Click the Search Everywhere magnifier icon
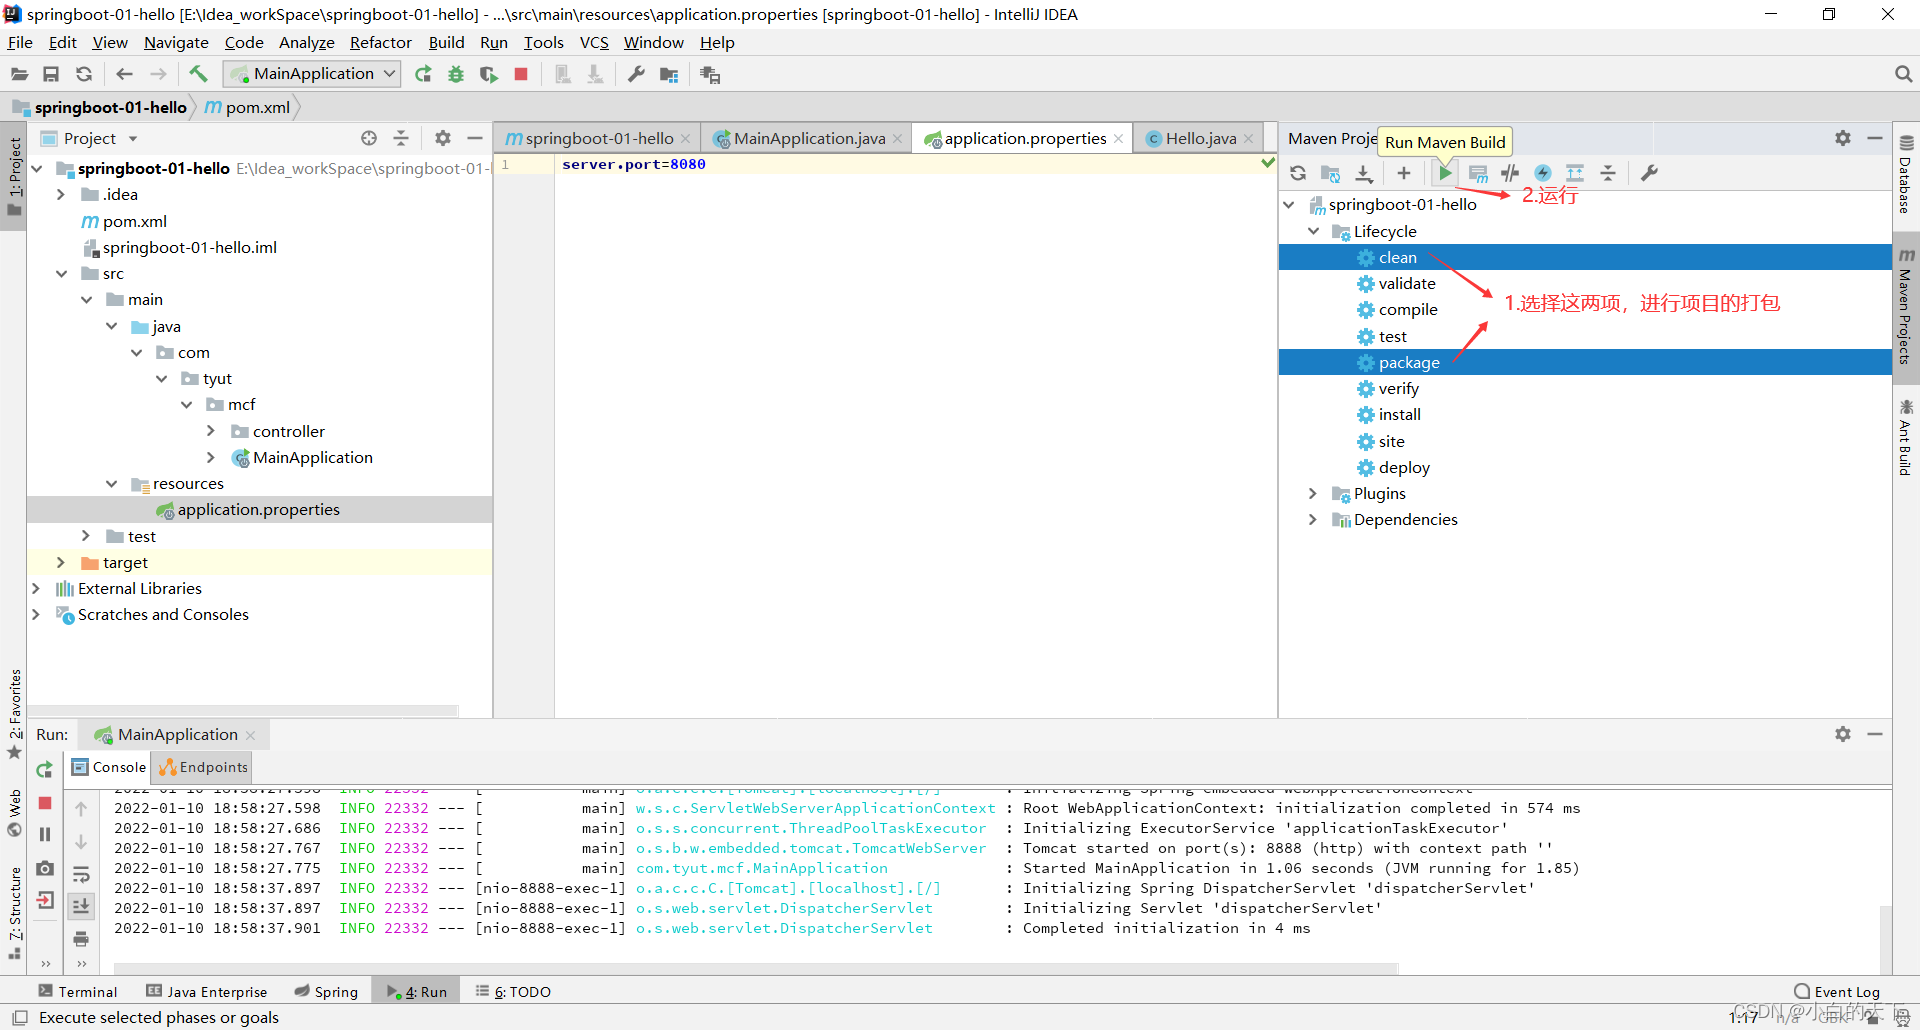The width and height of the screenshot is (1920, 1030). [x=1903, y=74]
